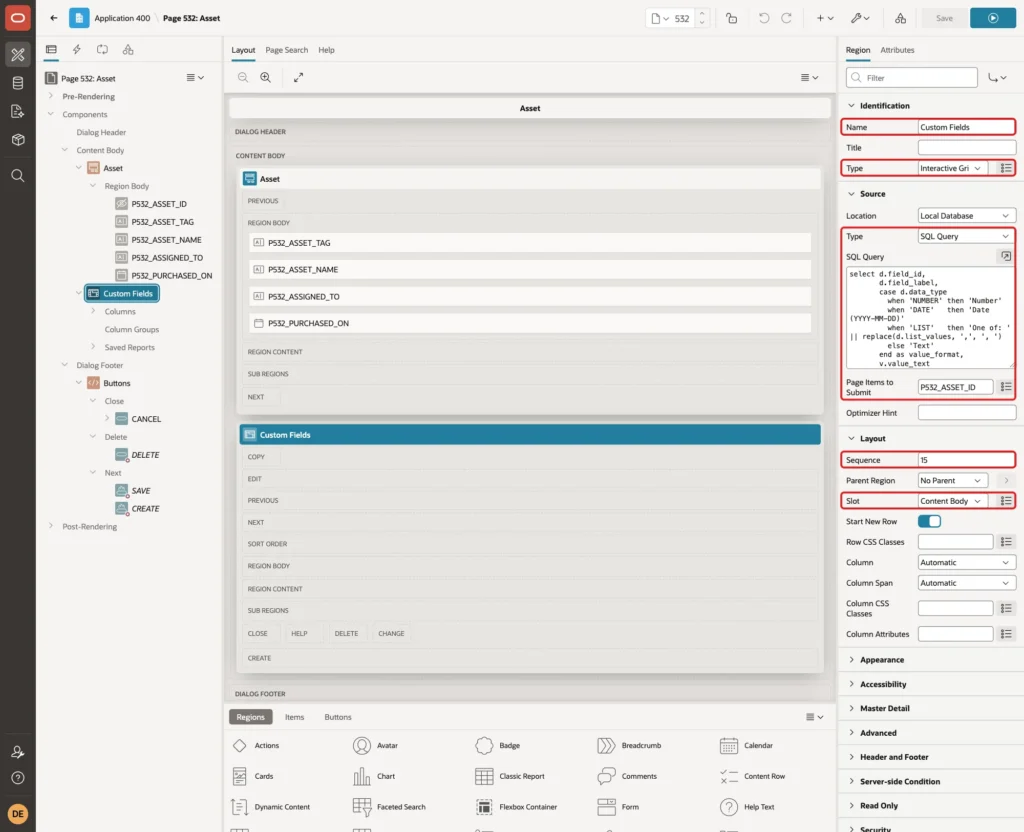Open shared components icon in top toolbar
Screen dimensions: 1024x832
tap(901, 18)
